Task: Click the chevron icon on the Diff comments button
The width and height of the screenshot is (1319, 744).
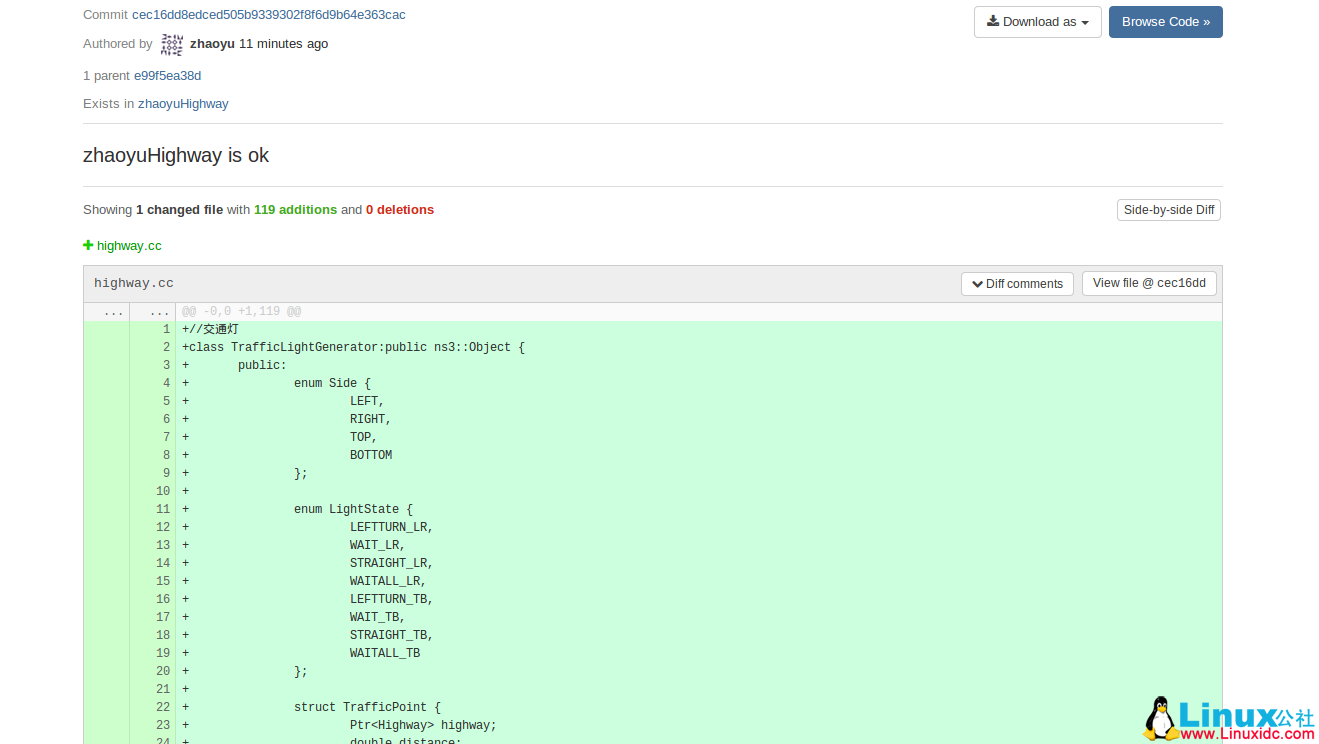Action: tap(977, 283)
